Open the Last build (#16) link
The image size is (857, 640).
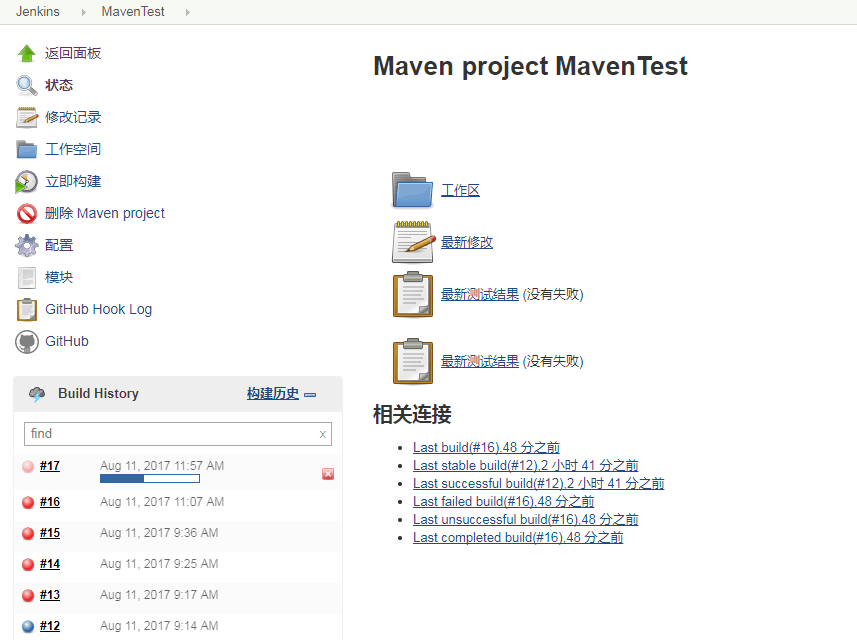tap(486, 448)
